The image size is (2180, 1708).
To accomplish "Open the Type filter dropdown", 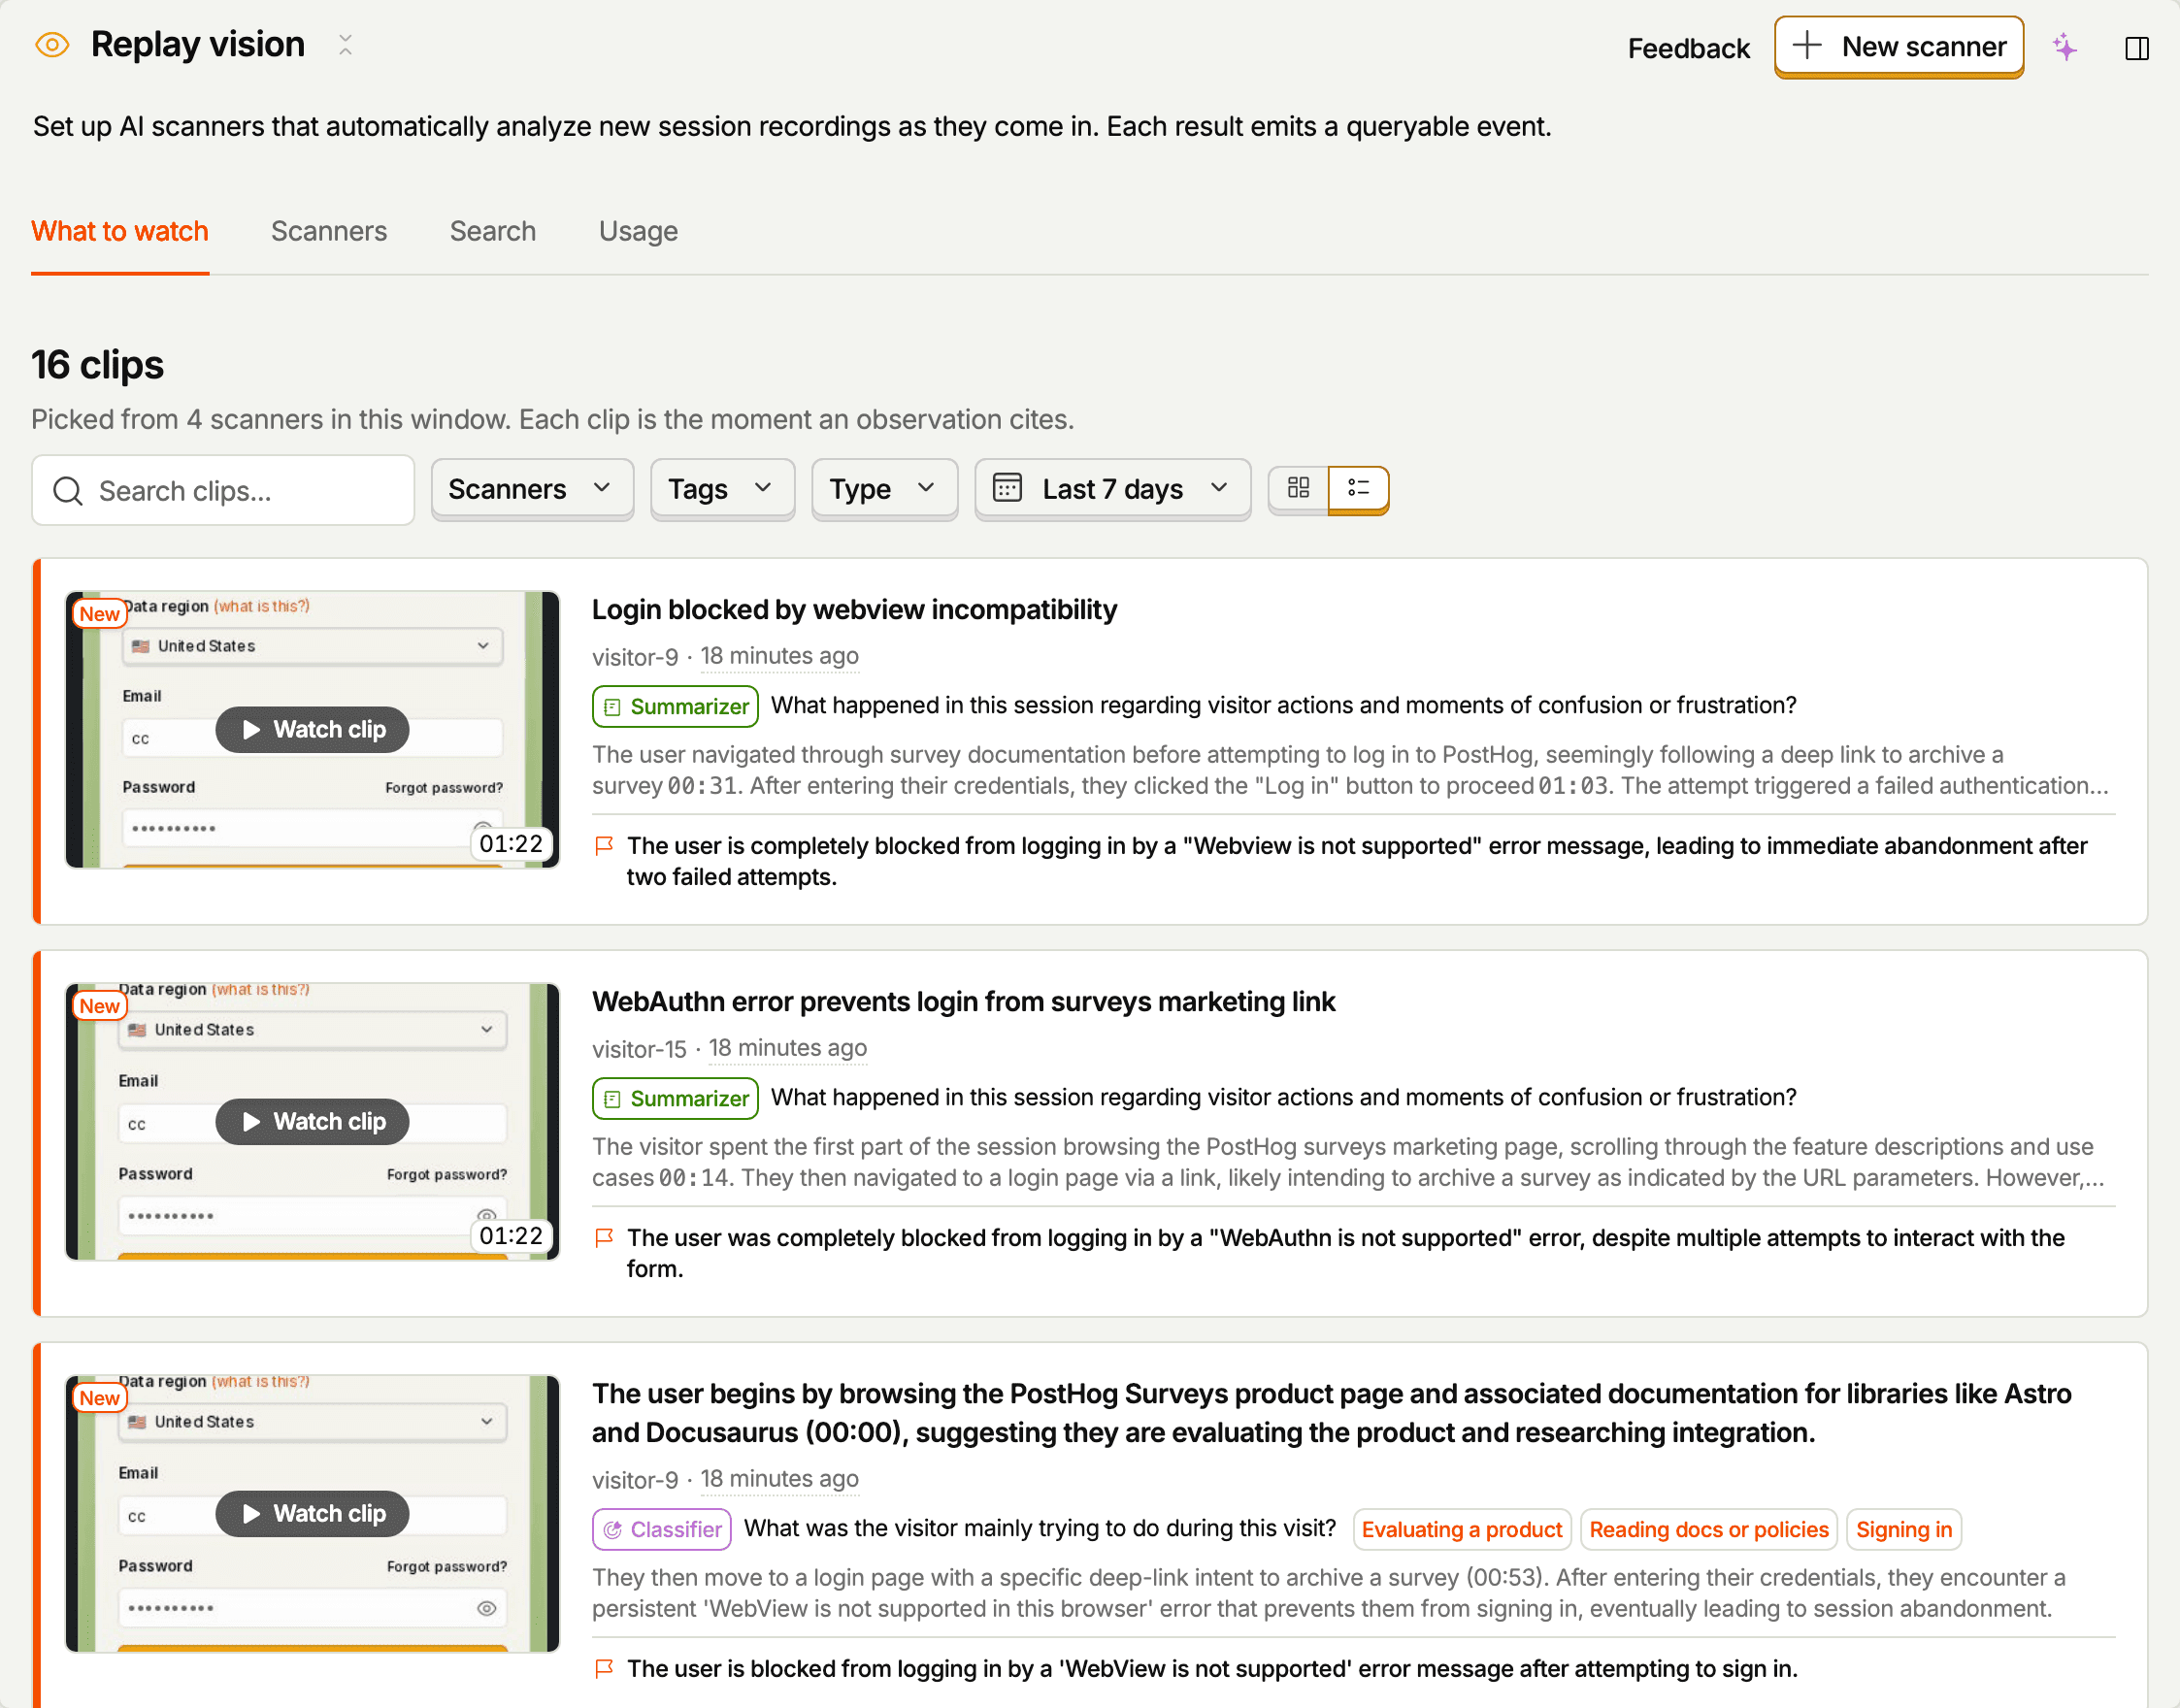I will [x=884, y=489].
